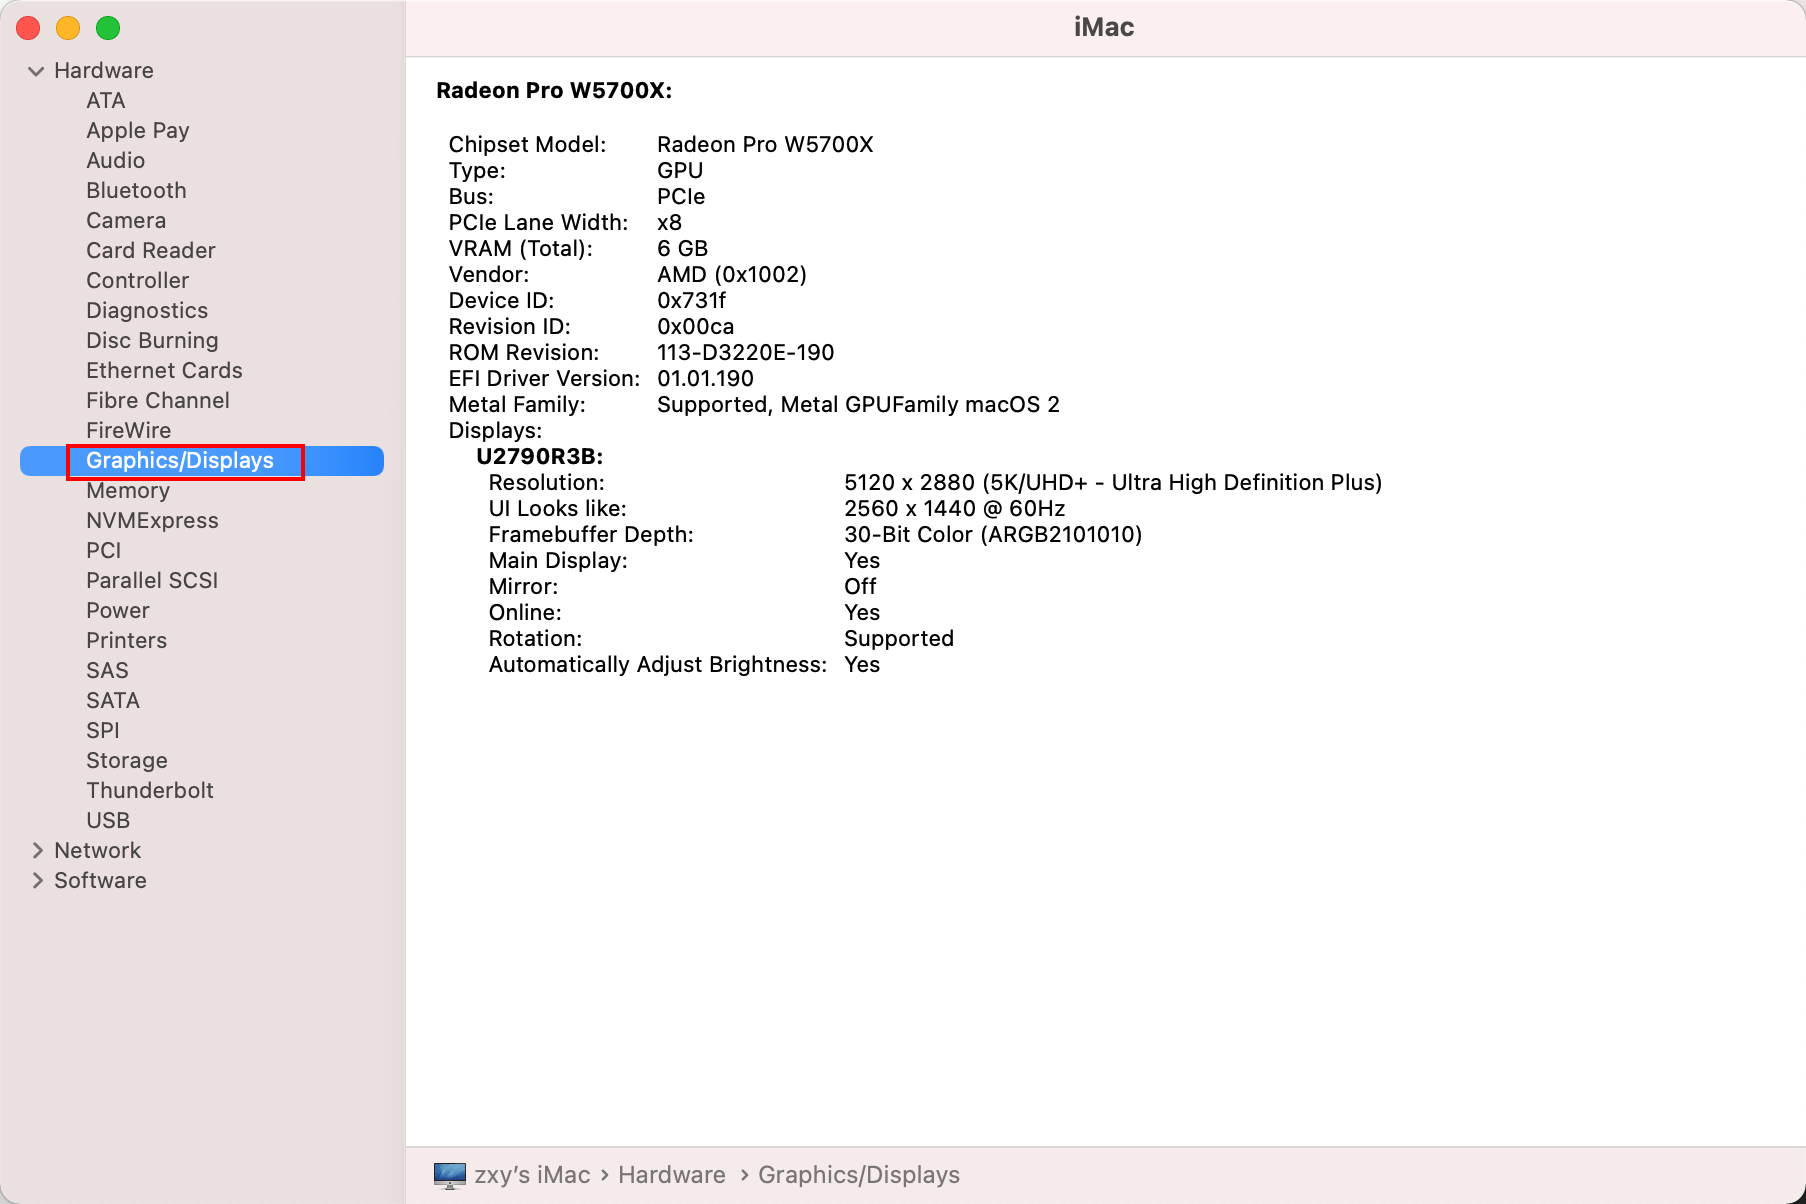Select Thunderbolt in the sidebar
This screenshot has width=1806, height=1204.
(150, 791)
